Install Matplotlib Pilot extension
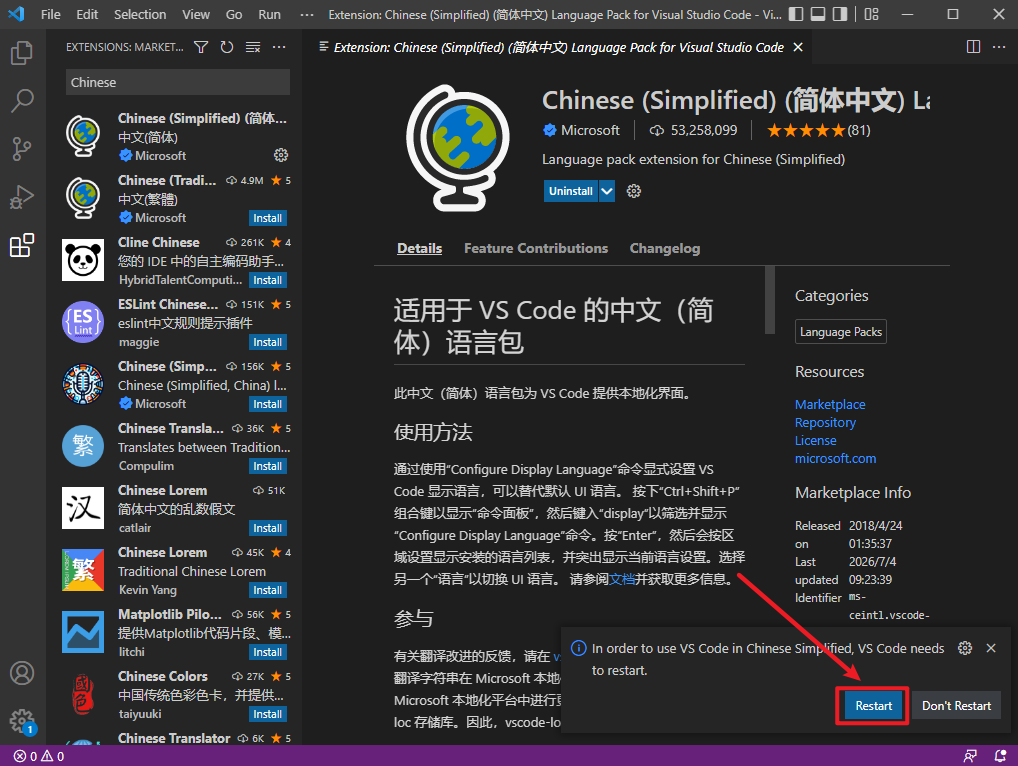Screen dimensions: 1018x766 (x=267, y=652)
